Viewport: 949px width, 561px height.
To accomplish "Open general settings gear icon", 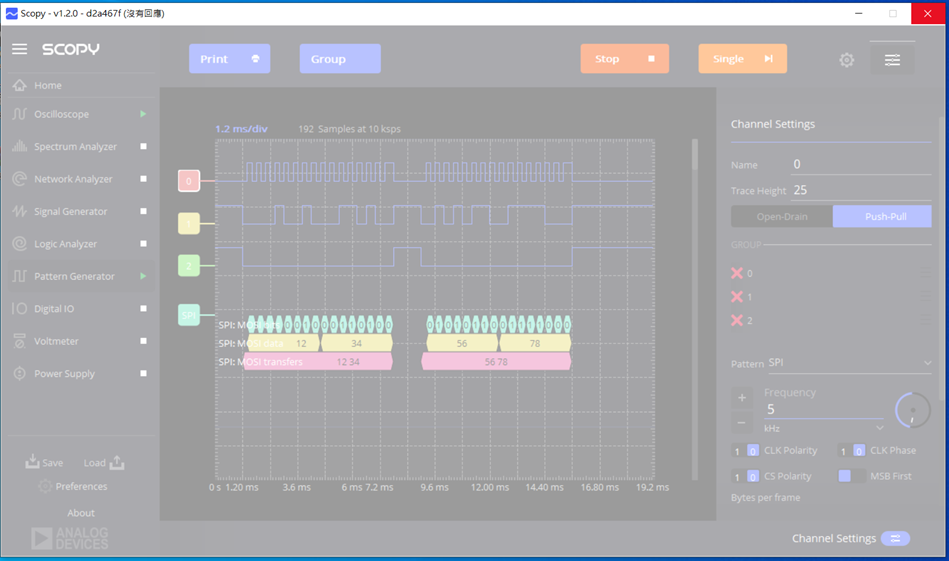I will click(x=847, y=60).
